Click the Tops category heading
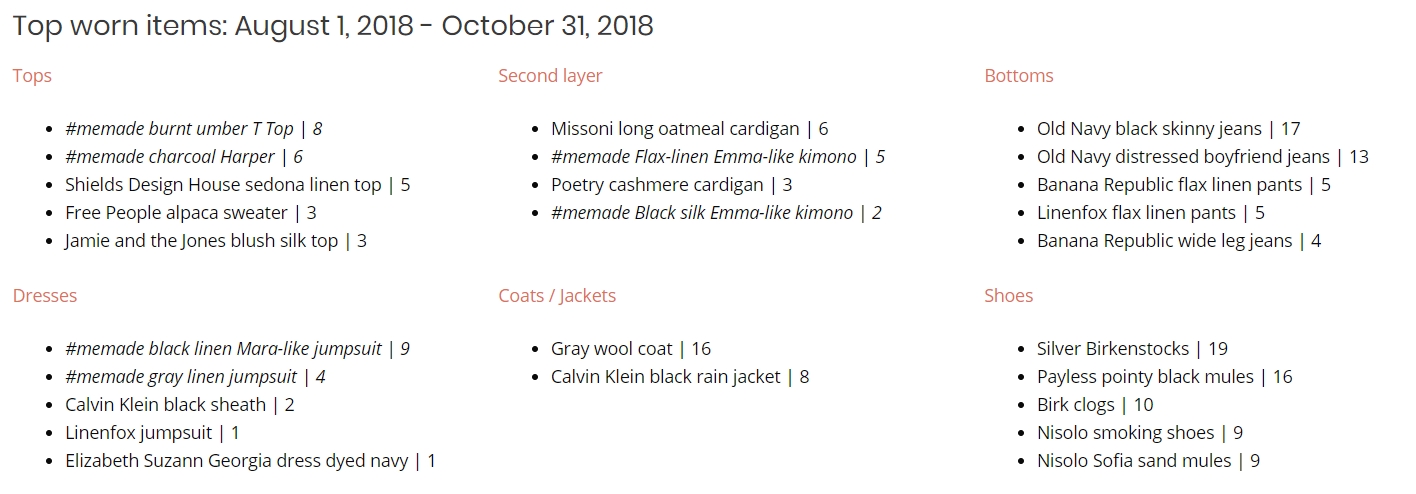The width and height of the screenshot is (1416, 494). [x=32, y=76]
